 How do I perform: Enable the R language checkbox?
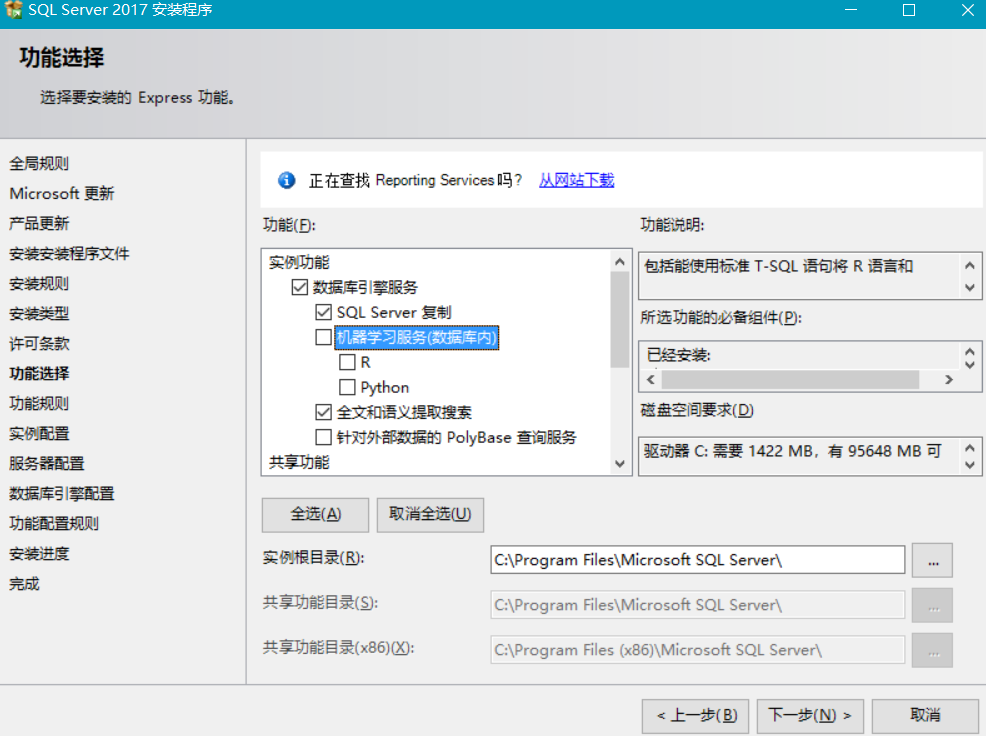click(x=347, y=362)
